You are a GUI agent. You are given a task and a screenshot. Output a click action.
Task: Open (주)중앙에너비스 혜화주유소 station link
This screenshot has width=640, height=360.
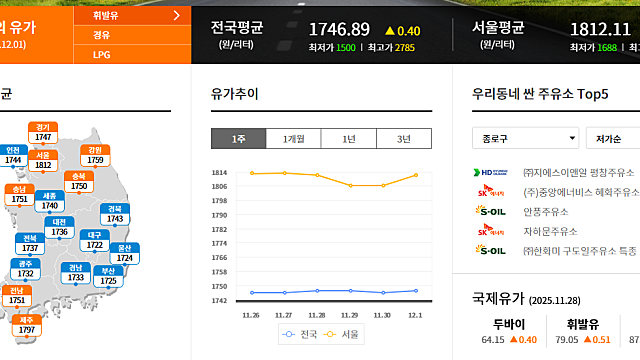tap(582, 192)
